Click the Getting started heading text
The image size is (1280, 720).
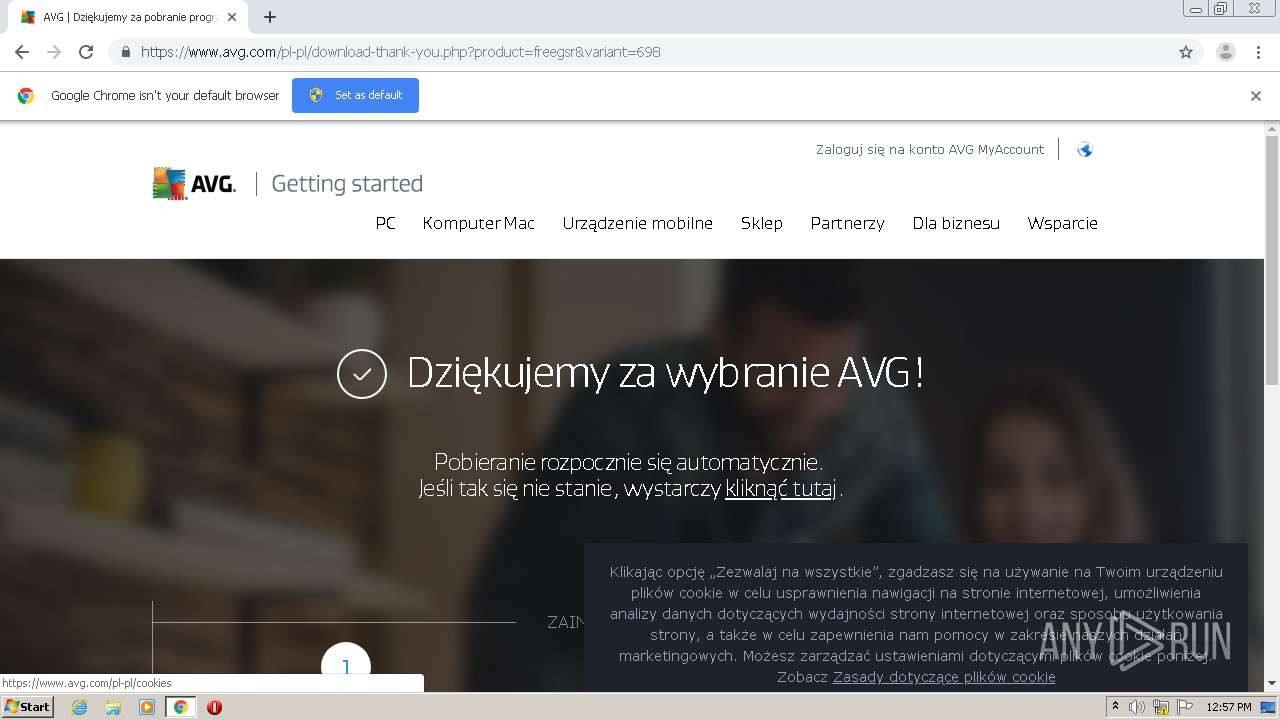[x=347, y=184]
